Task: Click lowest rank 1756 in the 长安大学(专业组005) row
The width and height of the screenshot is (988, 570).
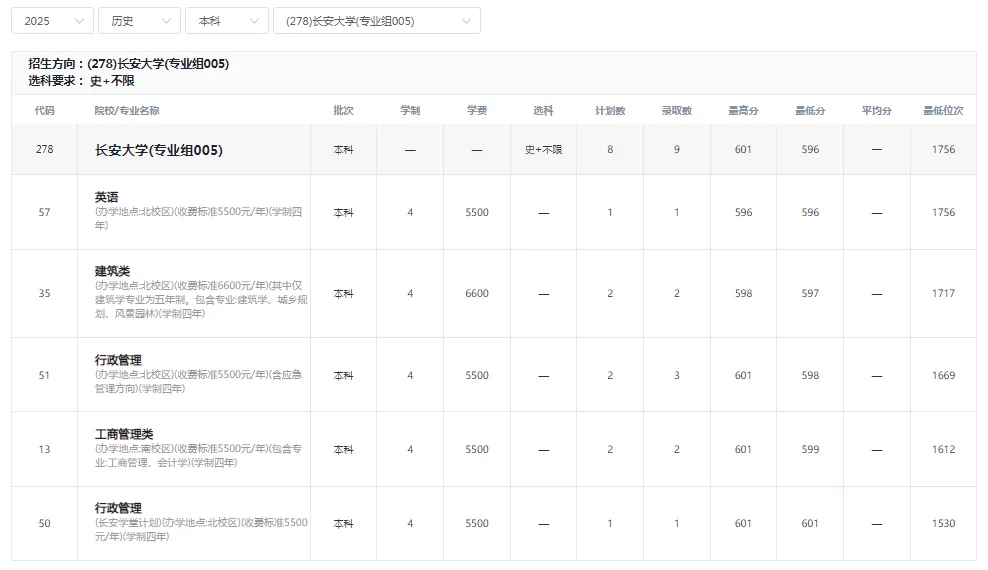Action: tap(943, 149)
